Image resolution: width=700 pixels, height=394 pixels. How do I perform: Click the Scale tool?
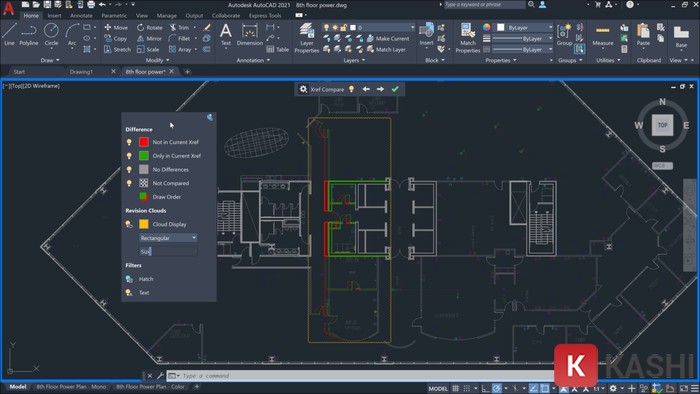(x=148, y=50)
